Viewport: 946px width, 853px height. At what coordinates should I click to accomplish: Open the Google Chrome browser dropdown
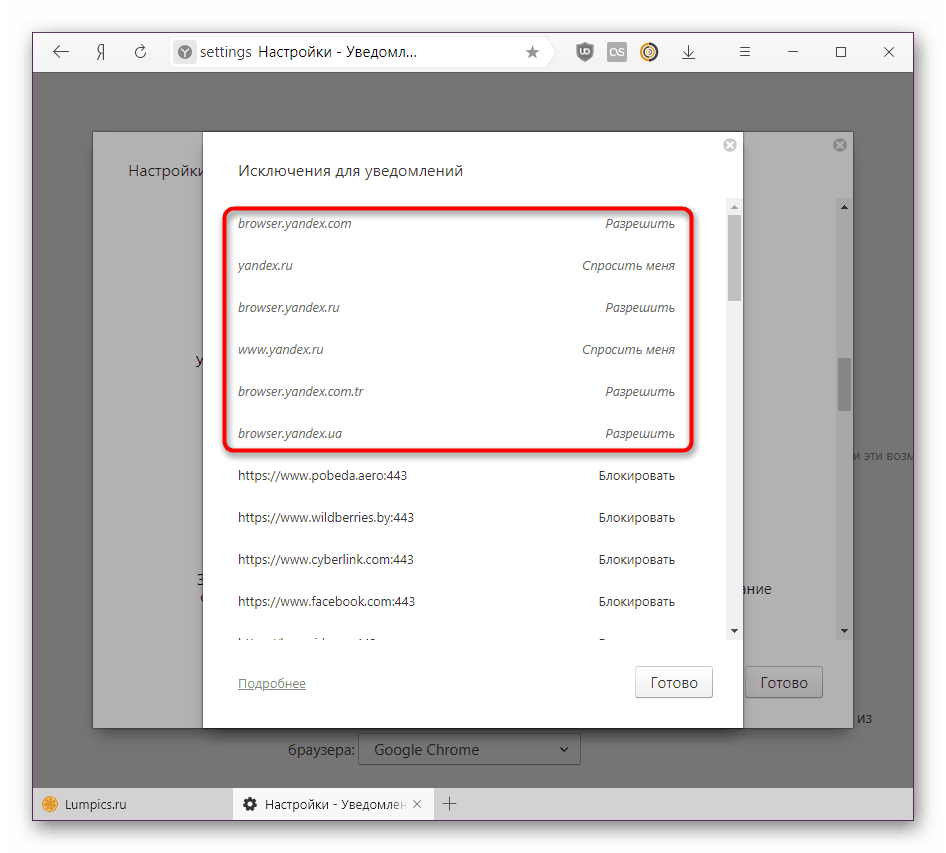(469, 749)
